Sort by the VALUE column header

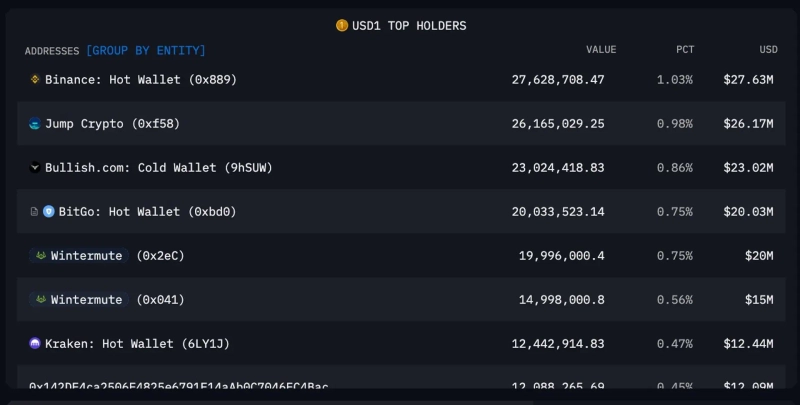pyautogui.click(x=601, y=50)
